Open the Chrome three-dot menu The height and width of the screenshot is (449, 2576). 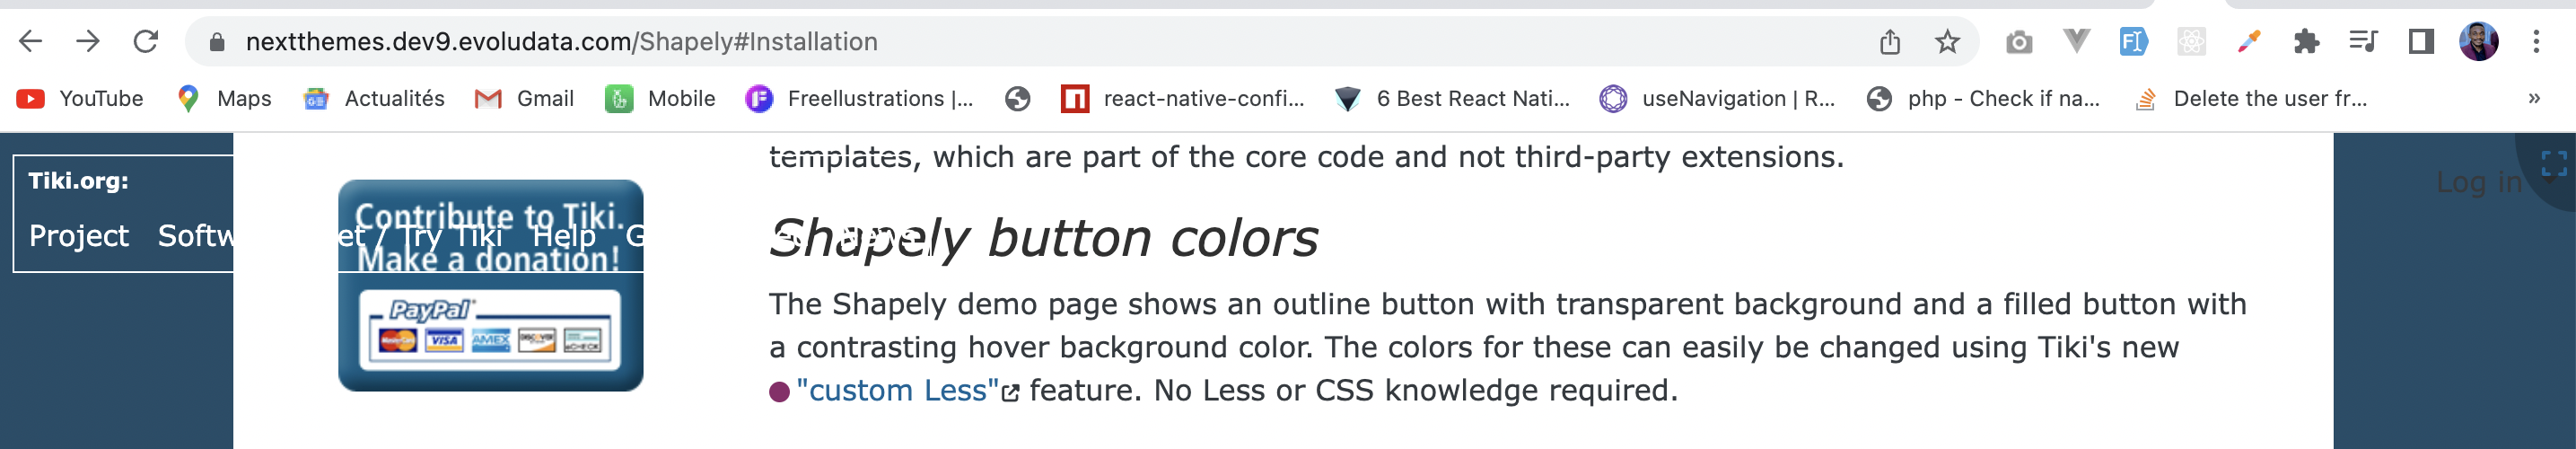(2536, 42)
